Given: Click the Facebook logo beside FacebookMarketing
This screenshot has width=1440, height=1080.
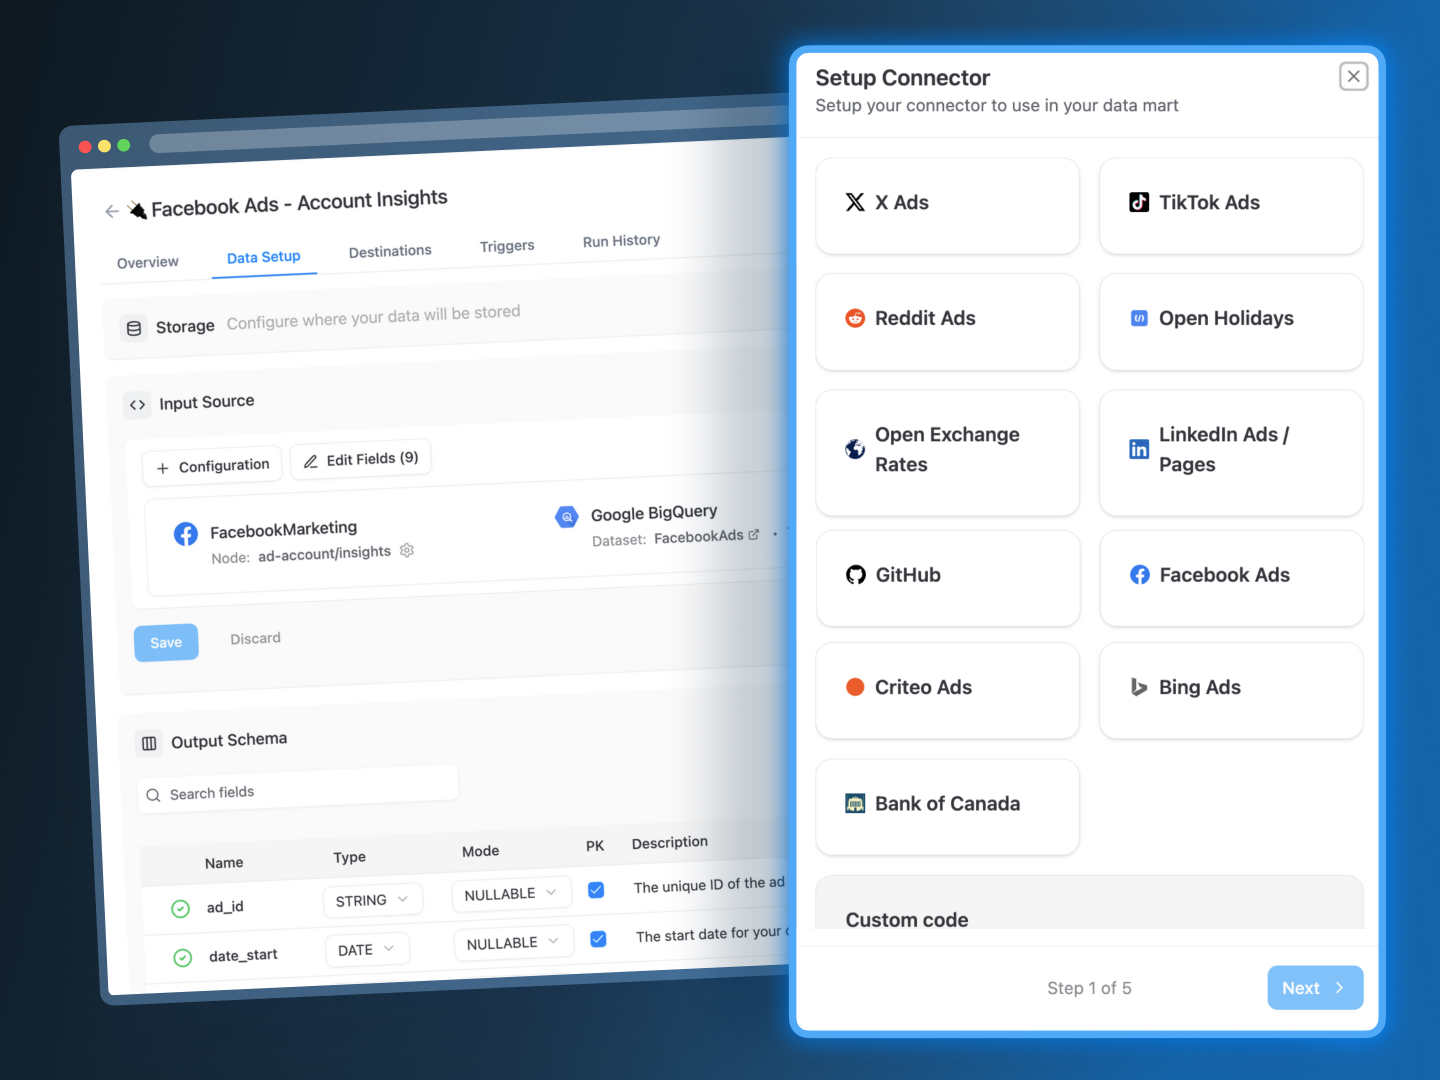Looking at the screenshot, I should (186, 534).
